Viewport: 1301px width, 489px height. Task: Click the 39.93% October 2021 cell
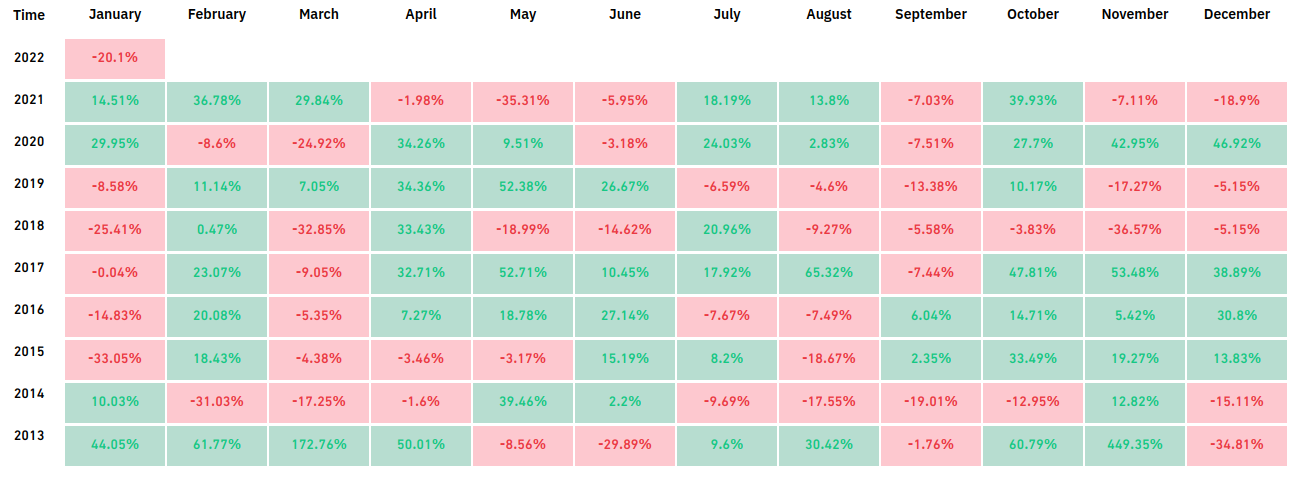click(x=1033, y=101)
